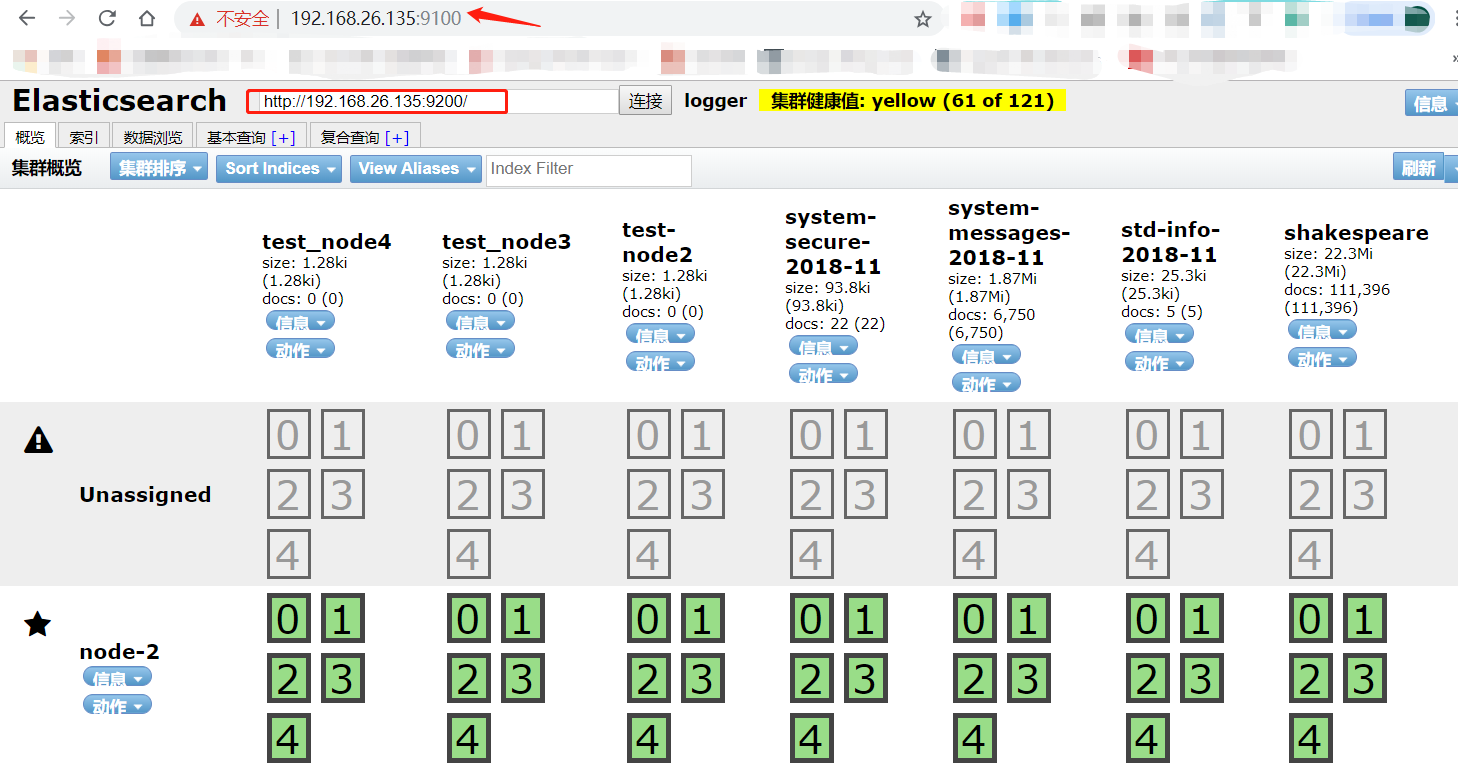This screenshot has height=778, width=1458.
Task: Open the 动作 dropdown for test_node3
Action: point(480,349)
